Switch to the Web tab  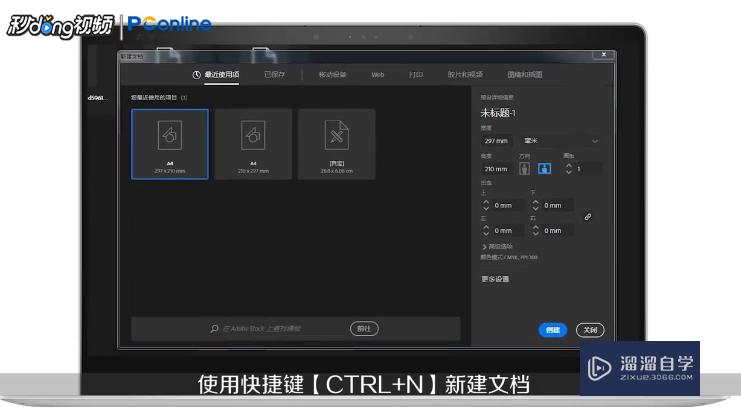coord(378,75)
